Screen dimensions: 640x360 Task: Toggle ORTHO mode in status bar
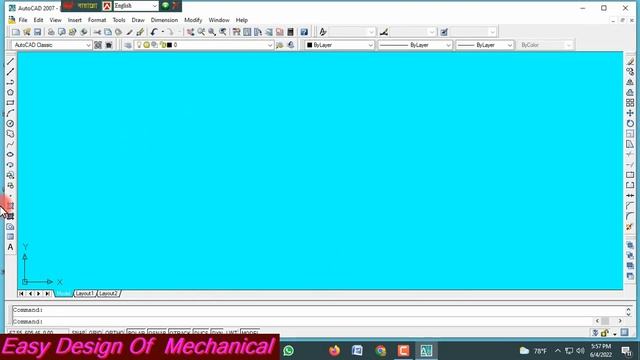(114, 332)
